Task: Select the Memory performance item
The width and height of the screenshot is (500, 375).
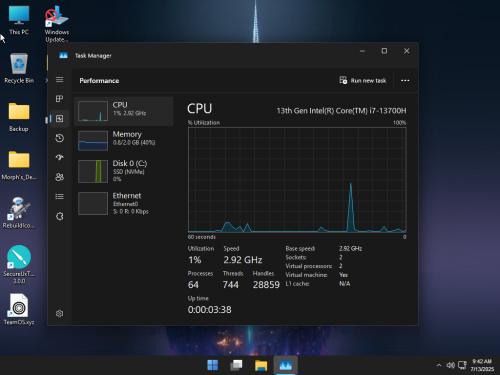Action: (x=123, y=140)
